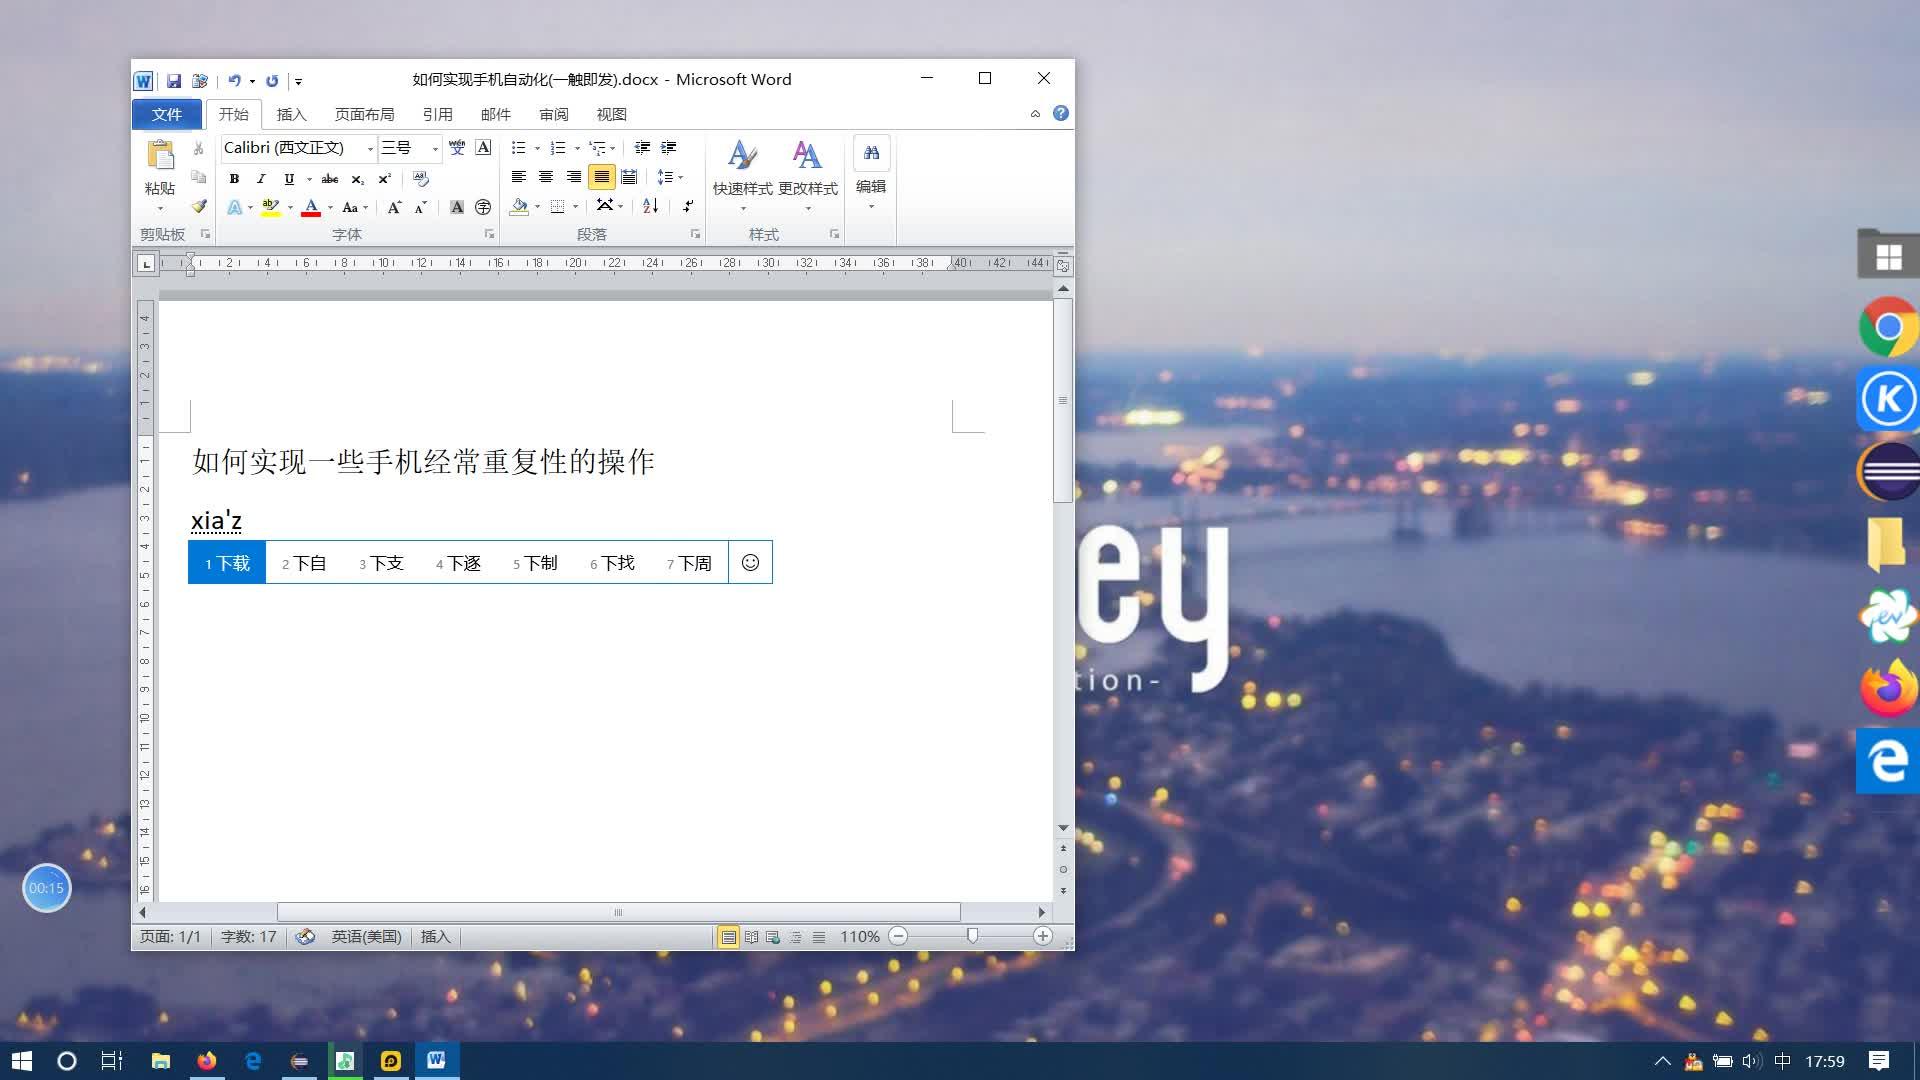The height and width of the screenshot is (1080, 1920).
Task: Click the Character Border icon
Action: pos(483,148)
